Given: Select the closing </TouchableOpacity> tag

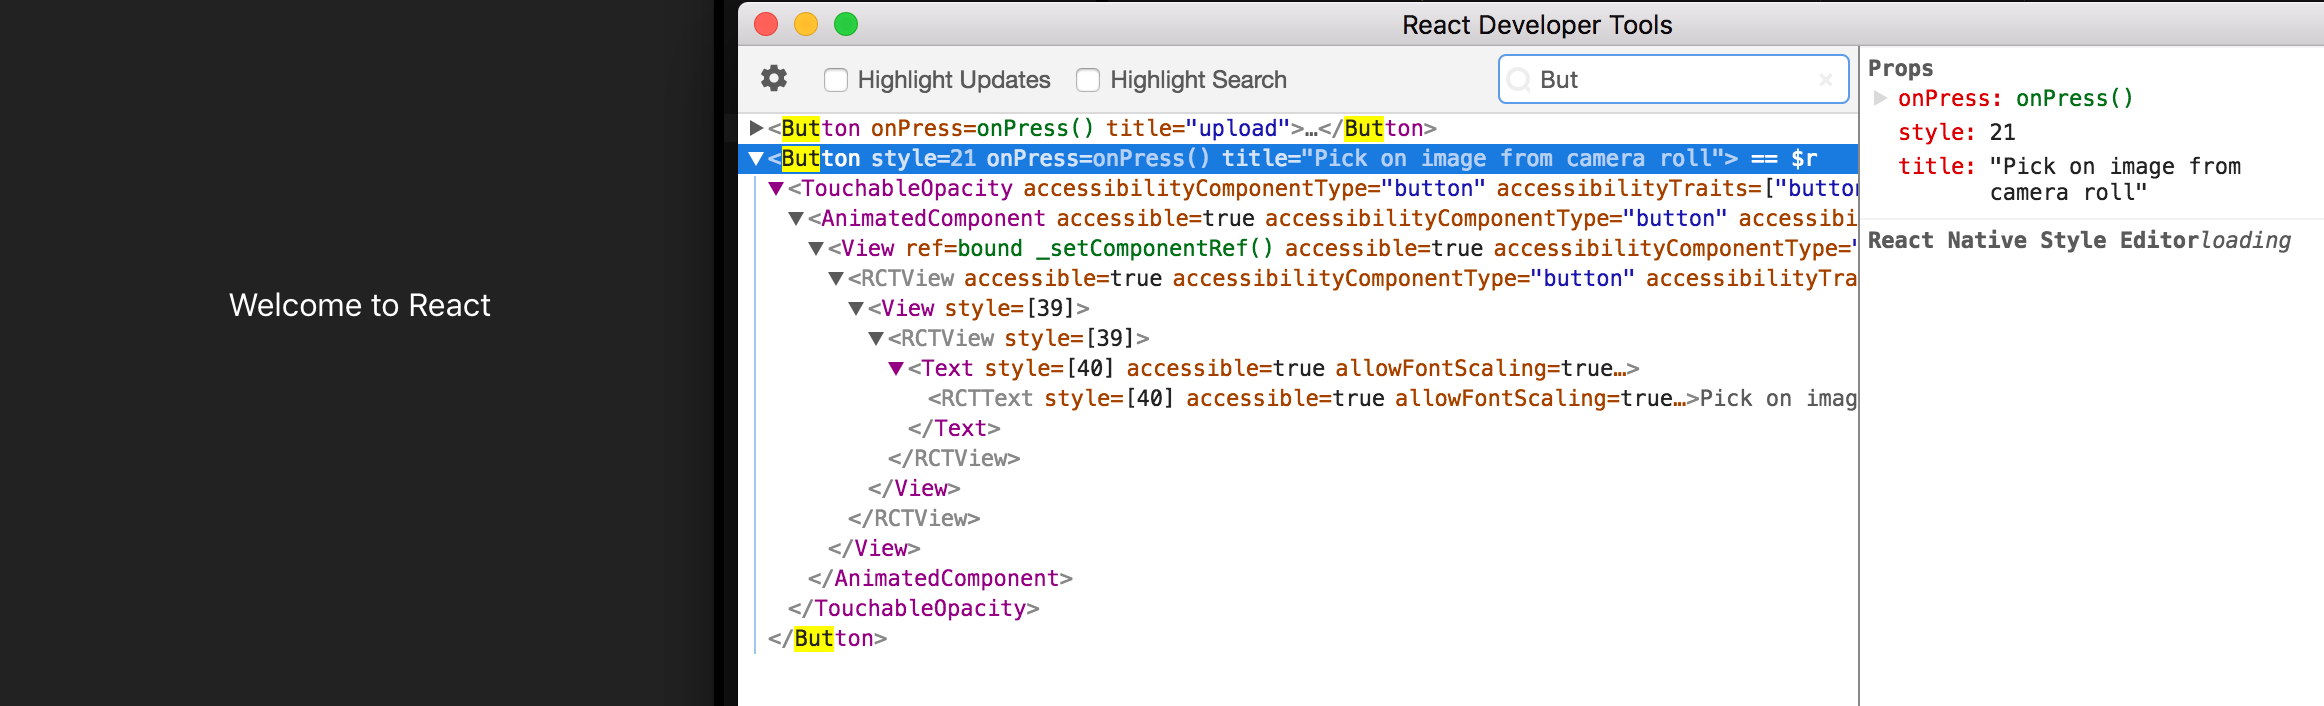Looking at the screenshot, I should 914,608.
